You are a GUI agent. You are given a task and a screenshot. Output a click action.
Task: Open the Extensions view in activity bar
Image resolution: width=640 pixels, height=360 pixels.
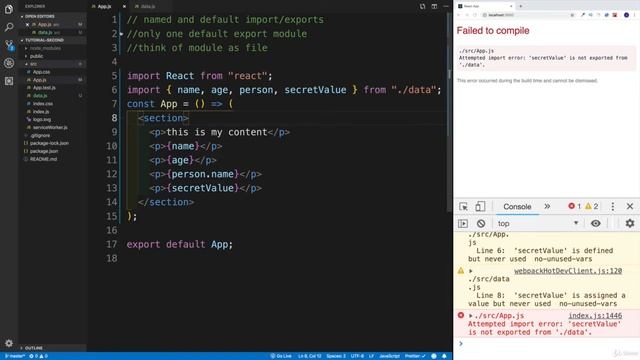click(9, 81)
